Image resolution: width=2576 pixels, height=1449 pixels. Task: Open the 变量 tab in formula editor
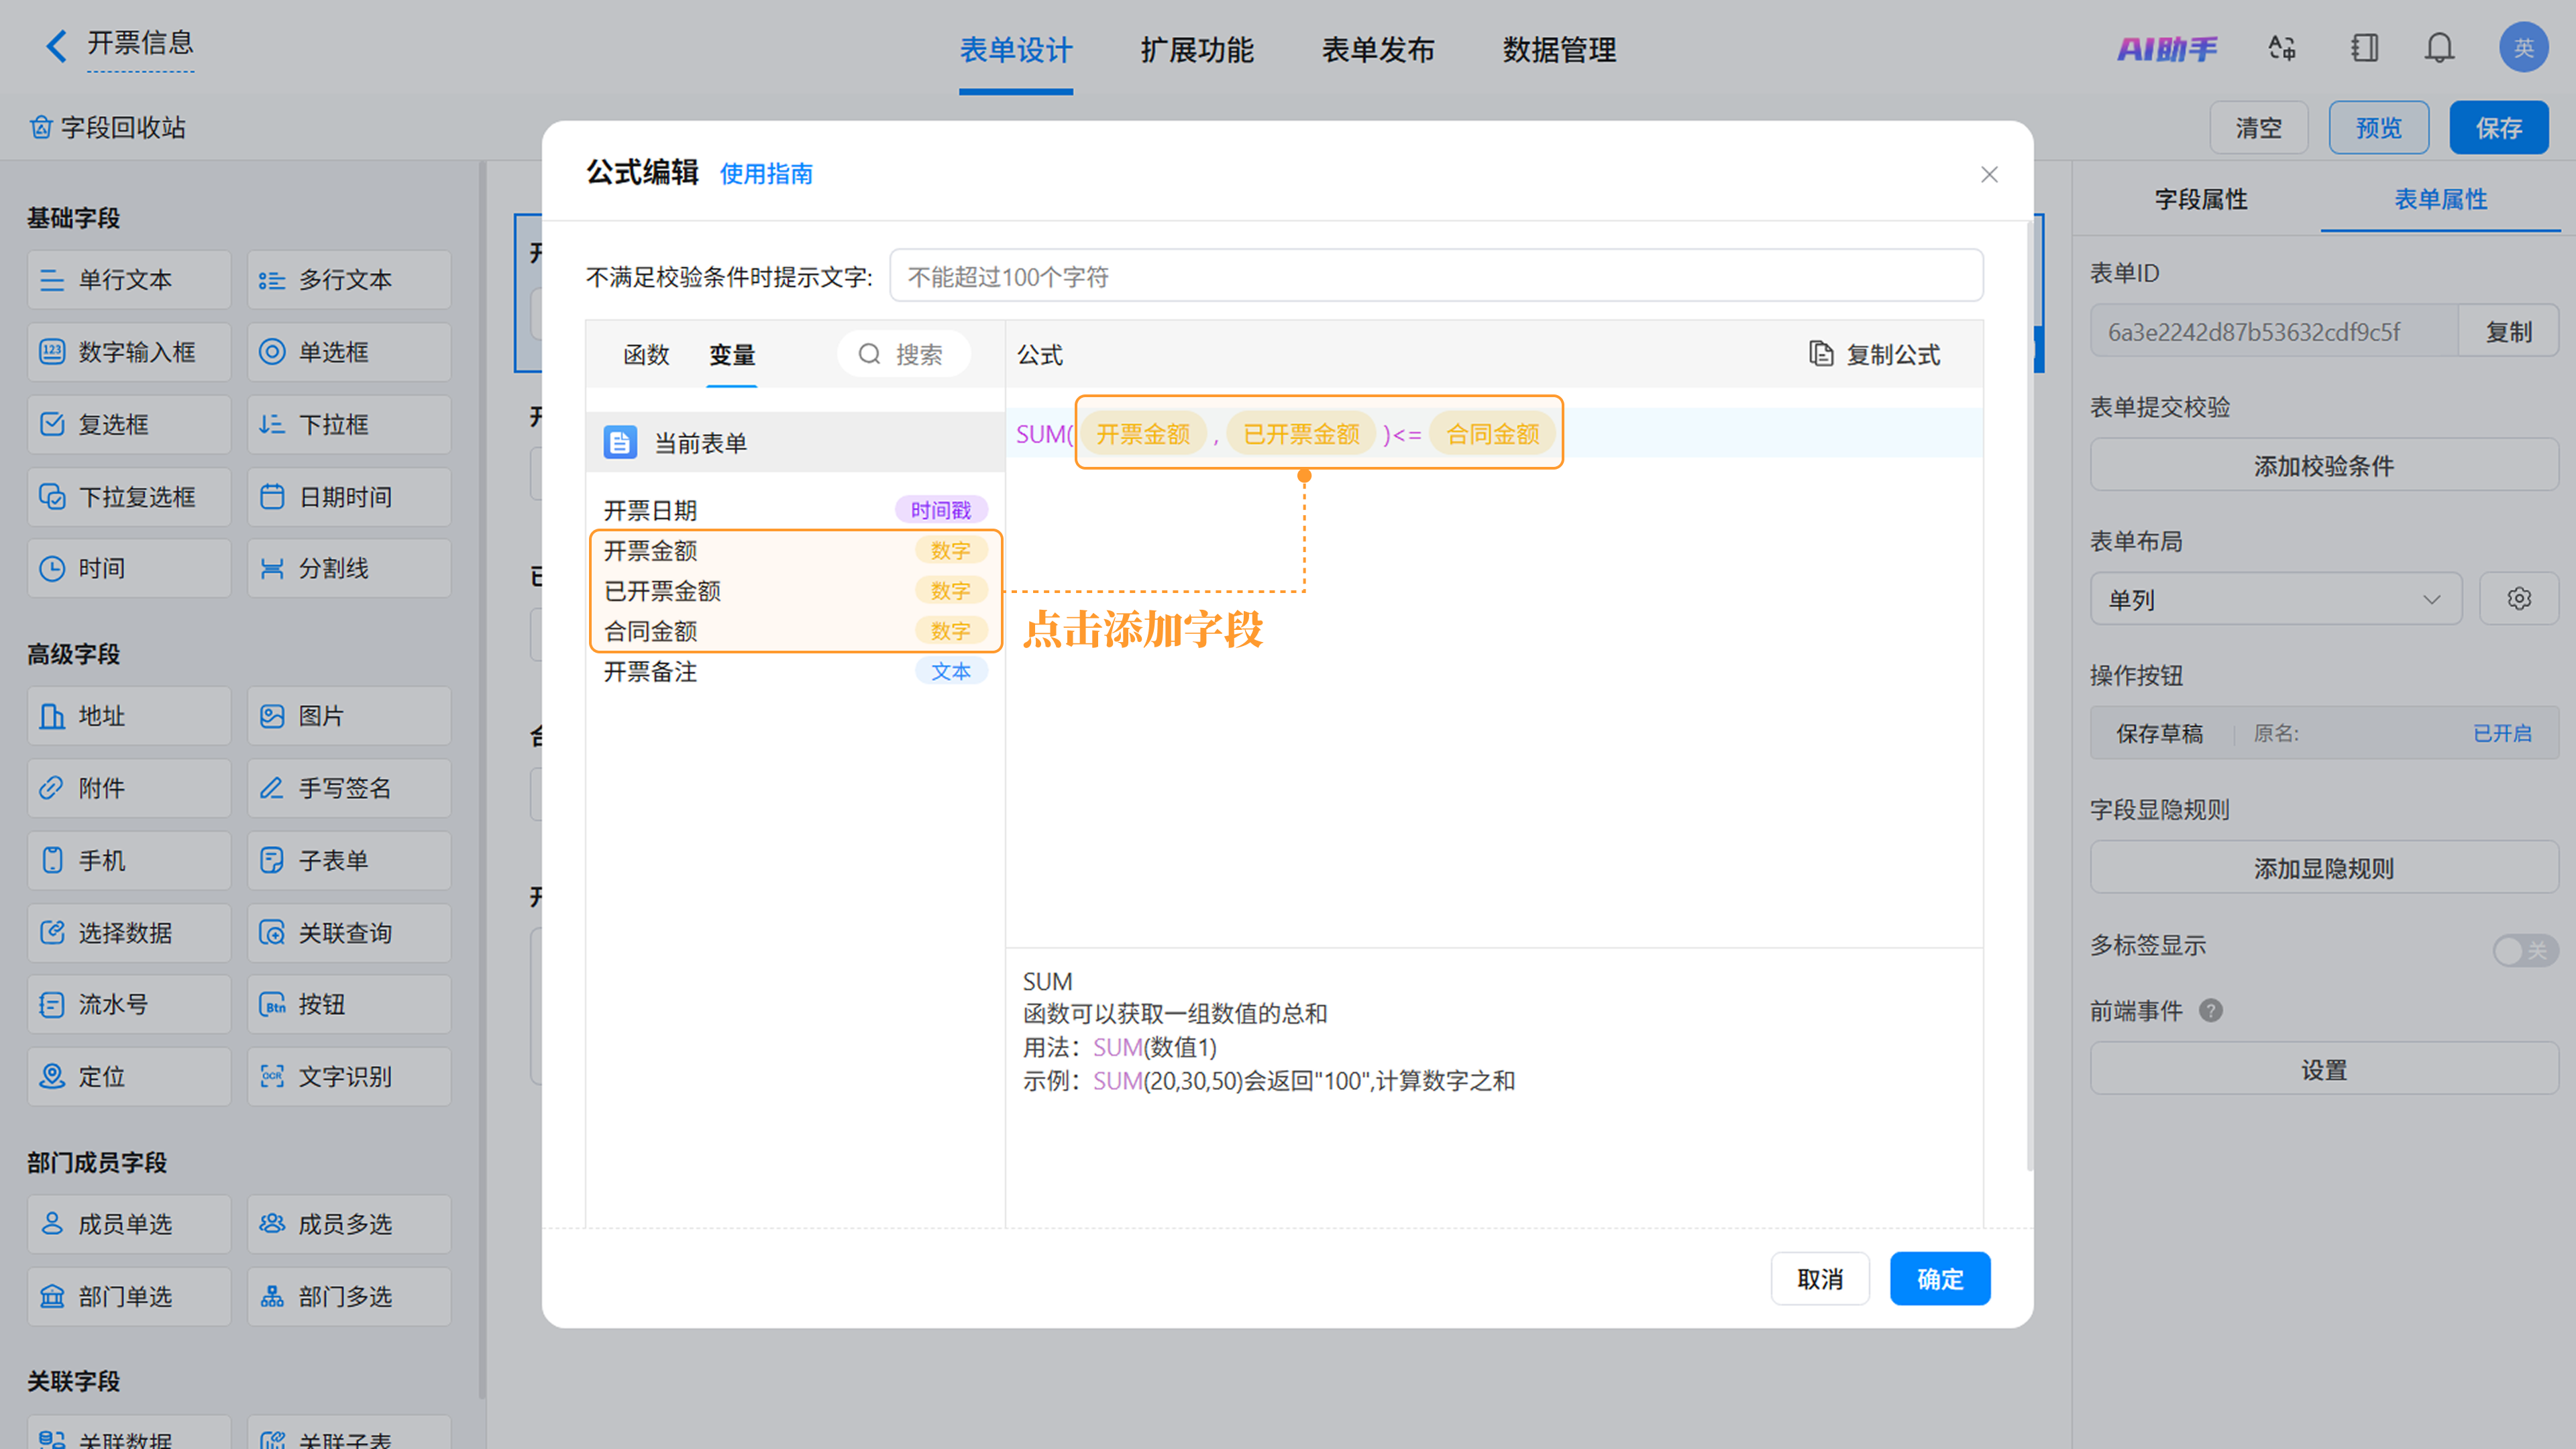732,355
